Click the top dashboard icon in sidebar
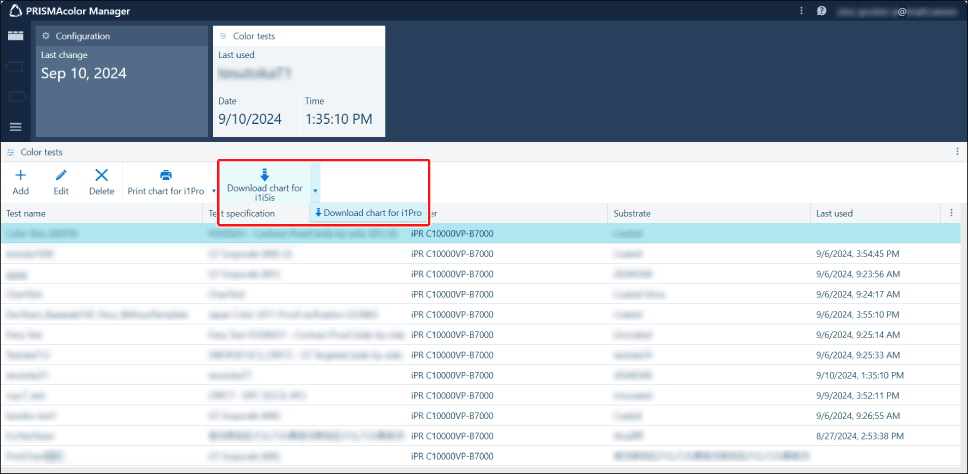The height and width of the screenshot is (474, 968). pyautogui.click(x=16, y=36)
